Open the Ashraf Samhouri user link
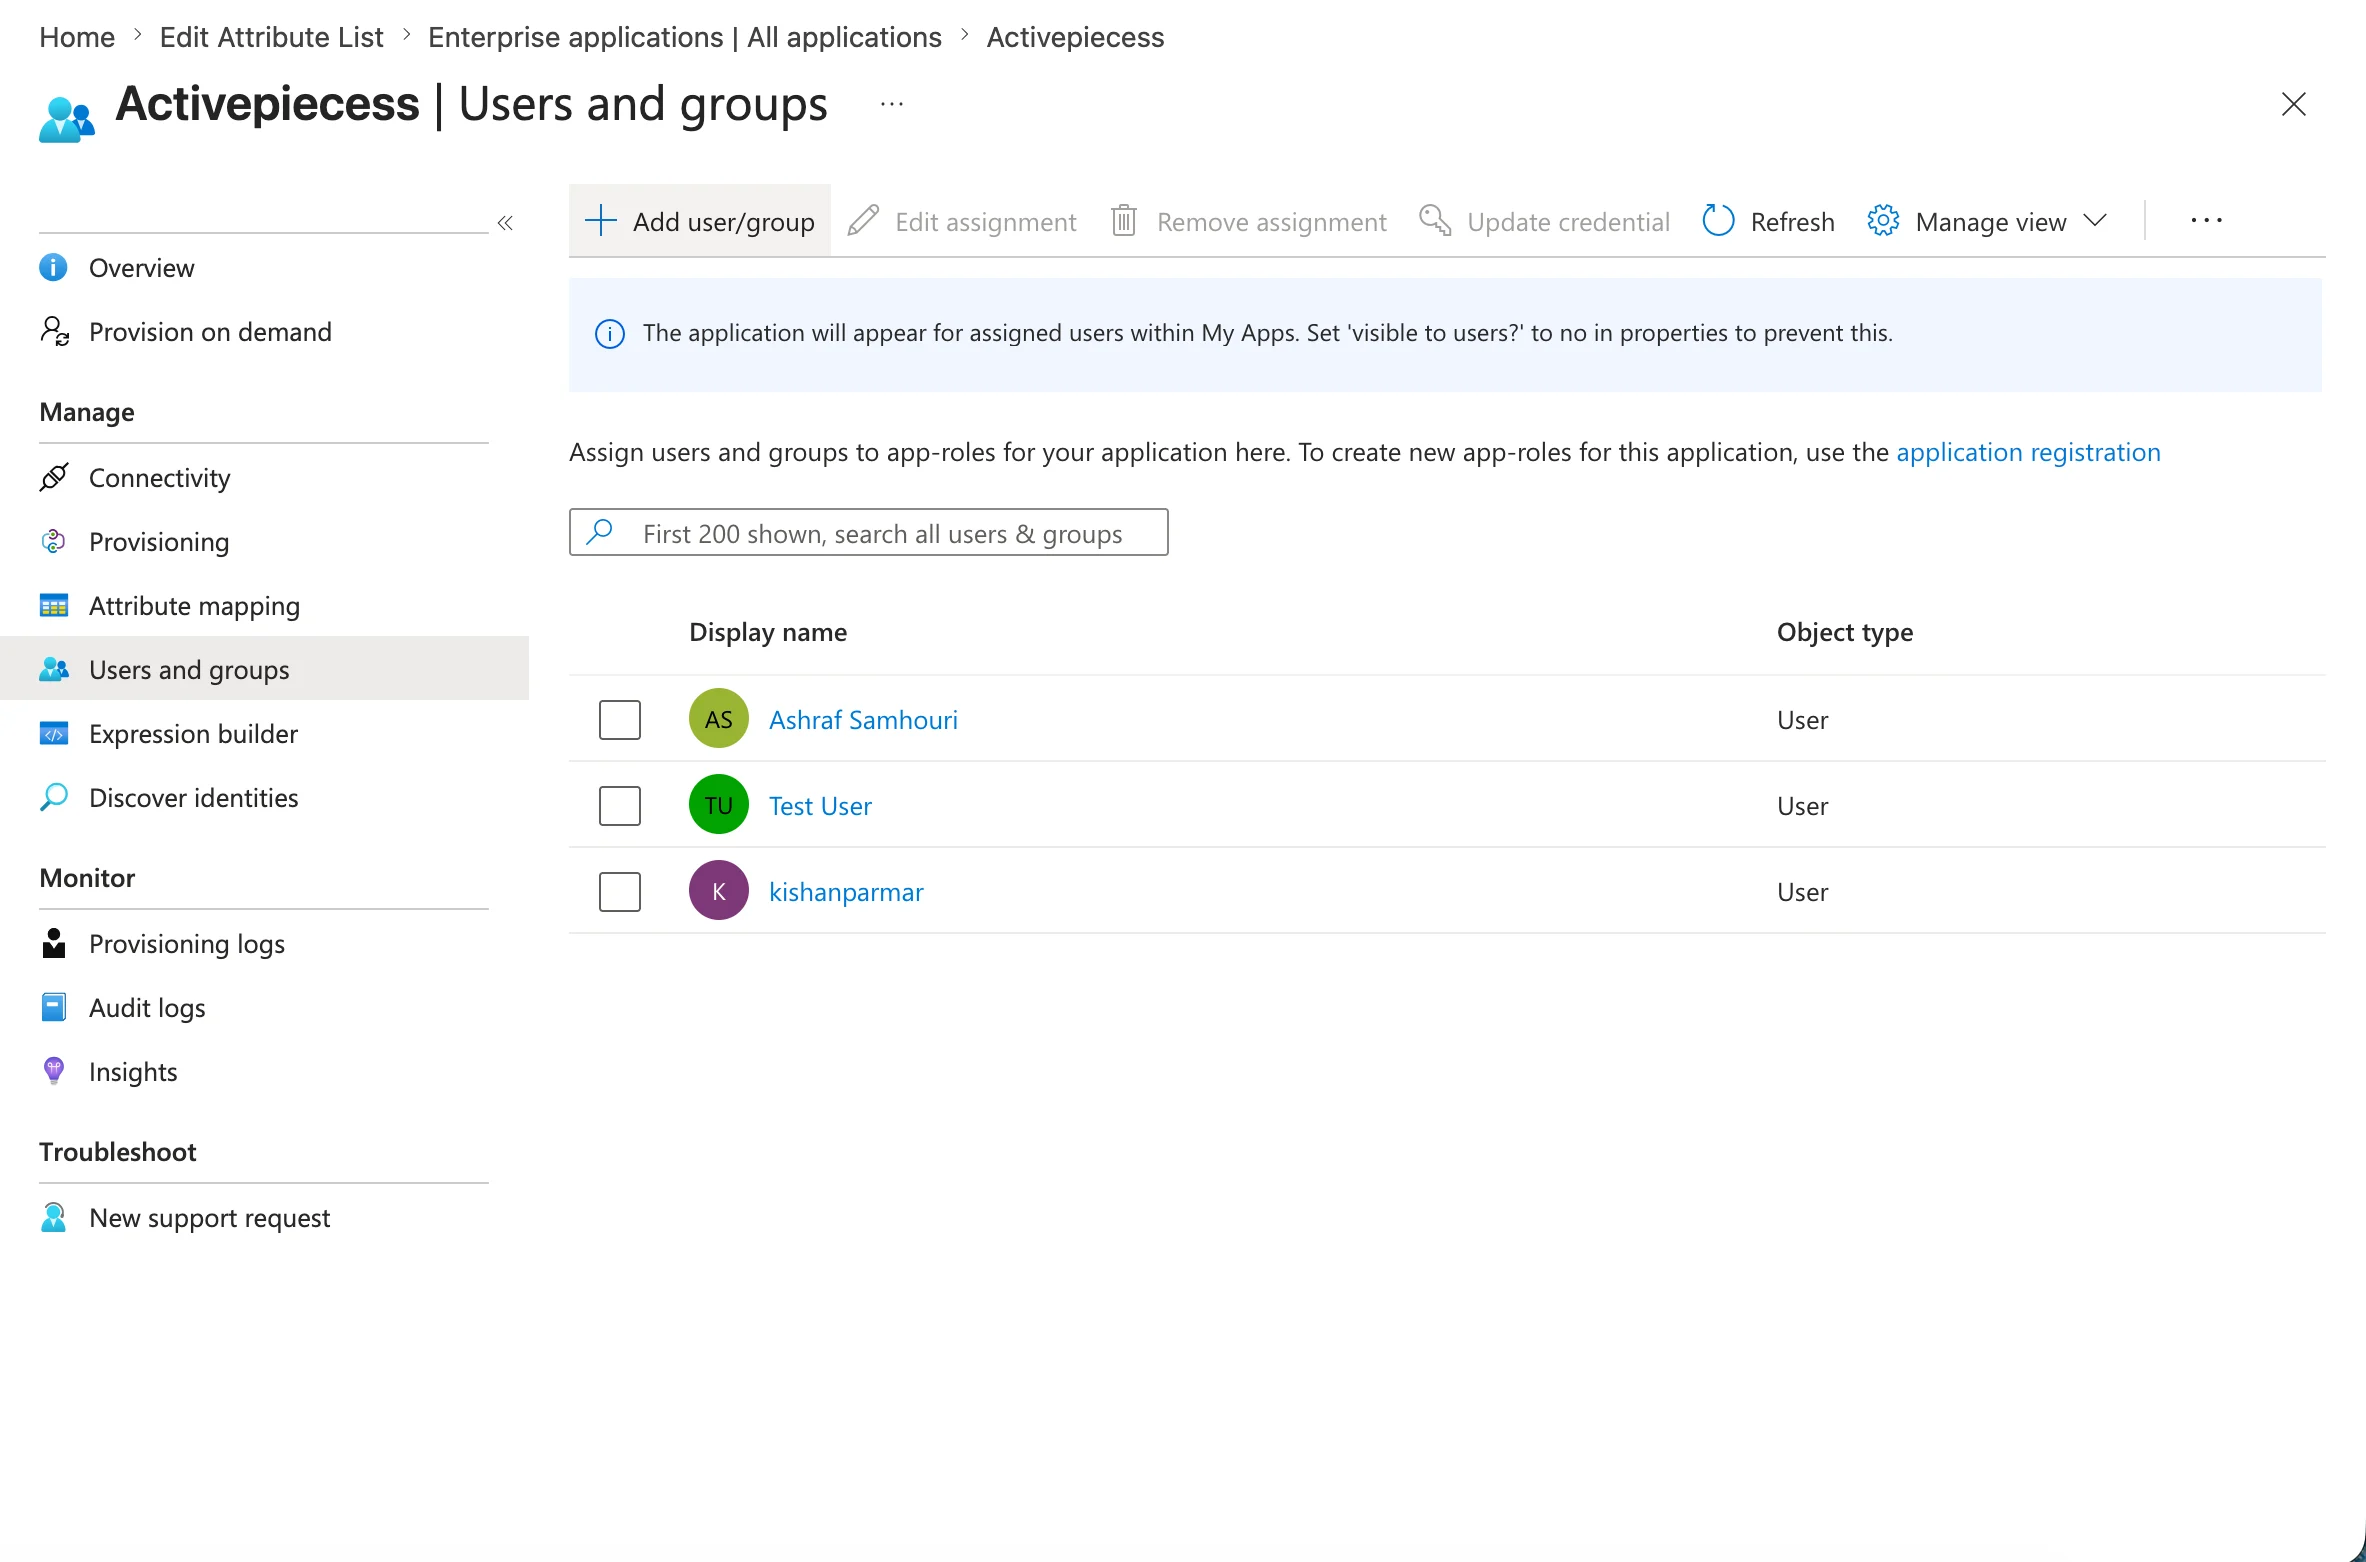2366x1562 pixels. [863, 720]
